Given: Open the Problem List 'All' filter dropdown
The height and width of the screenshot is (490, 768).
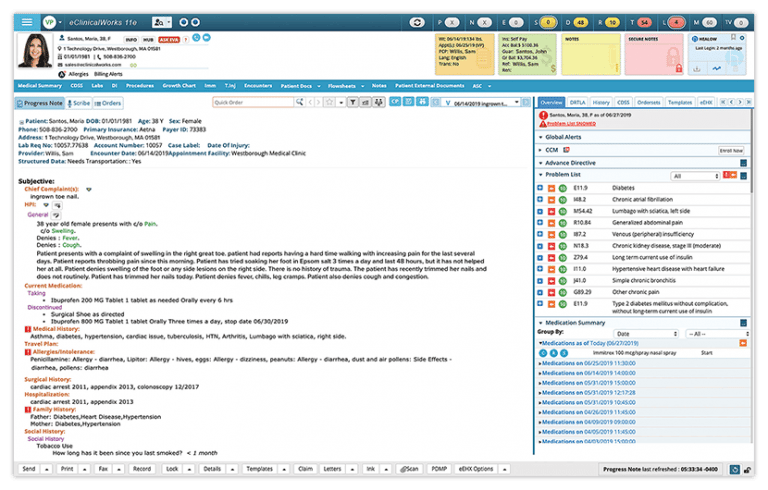Looking at the screenshot, I should [695, 176].
